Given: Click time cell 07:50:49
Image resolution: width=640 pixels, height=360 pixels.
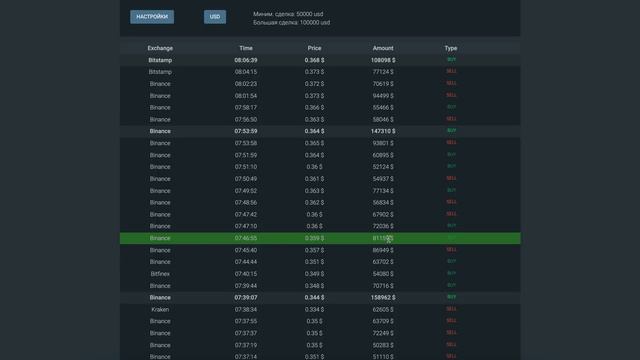Looking at the screenshot, I should tap(246, 179).
